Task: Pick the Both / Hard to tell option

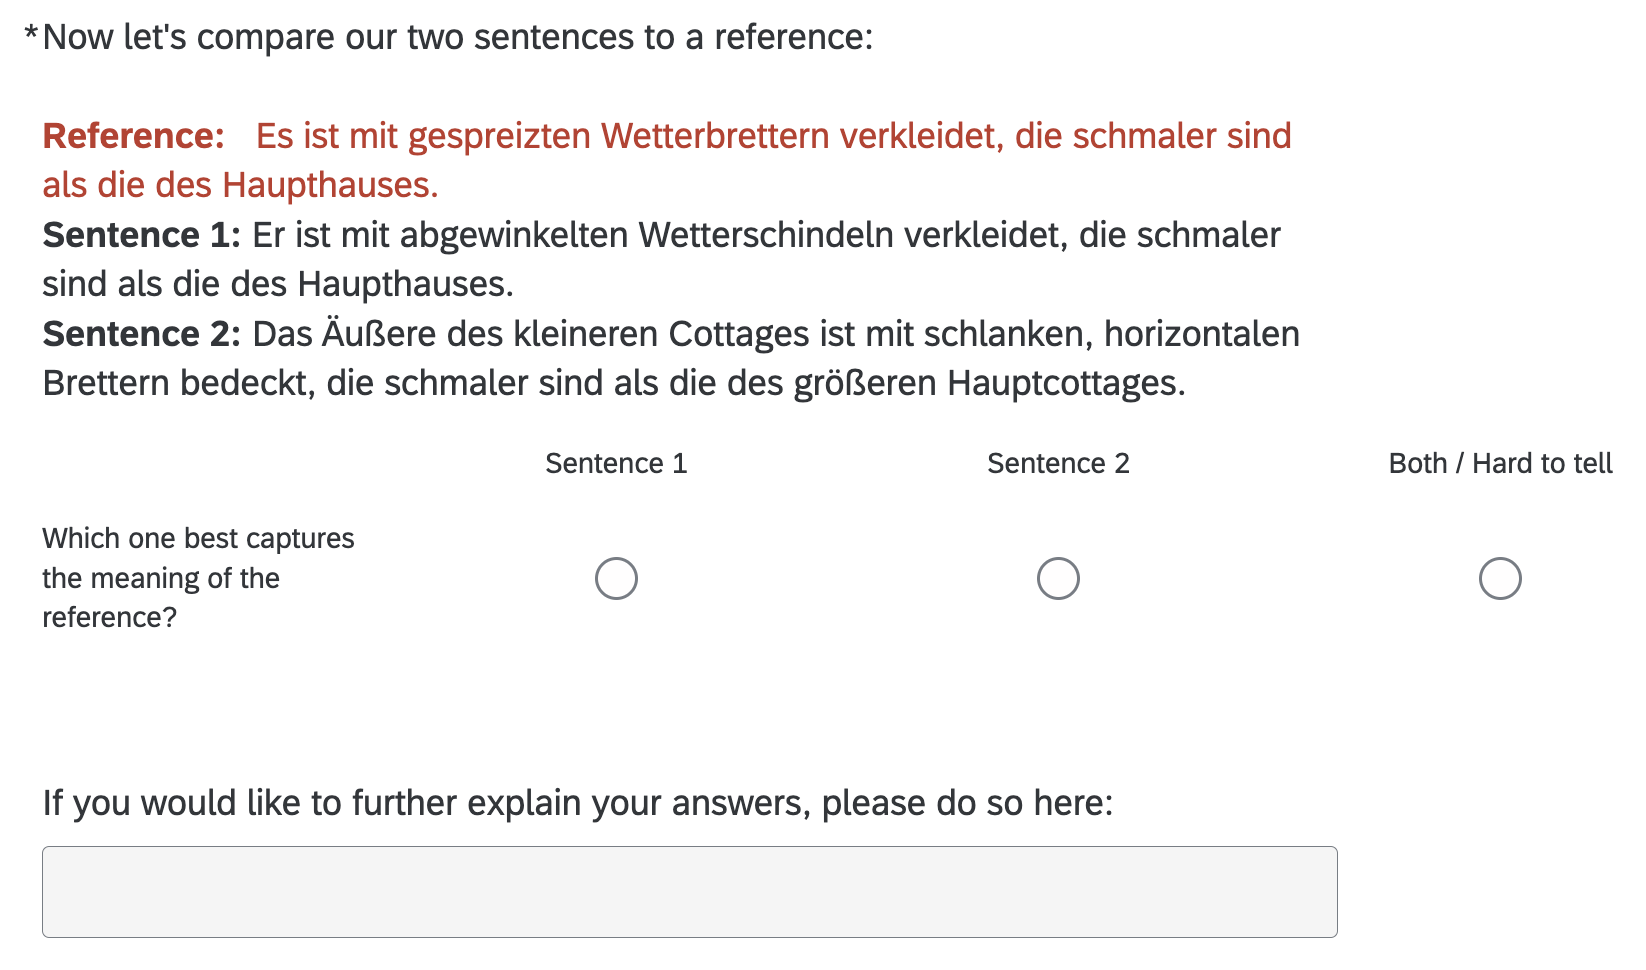Action: click(x=1500, y=579)
